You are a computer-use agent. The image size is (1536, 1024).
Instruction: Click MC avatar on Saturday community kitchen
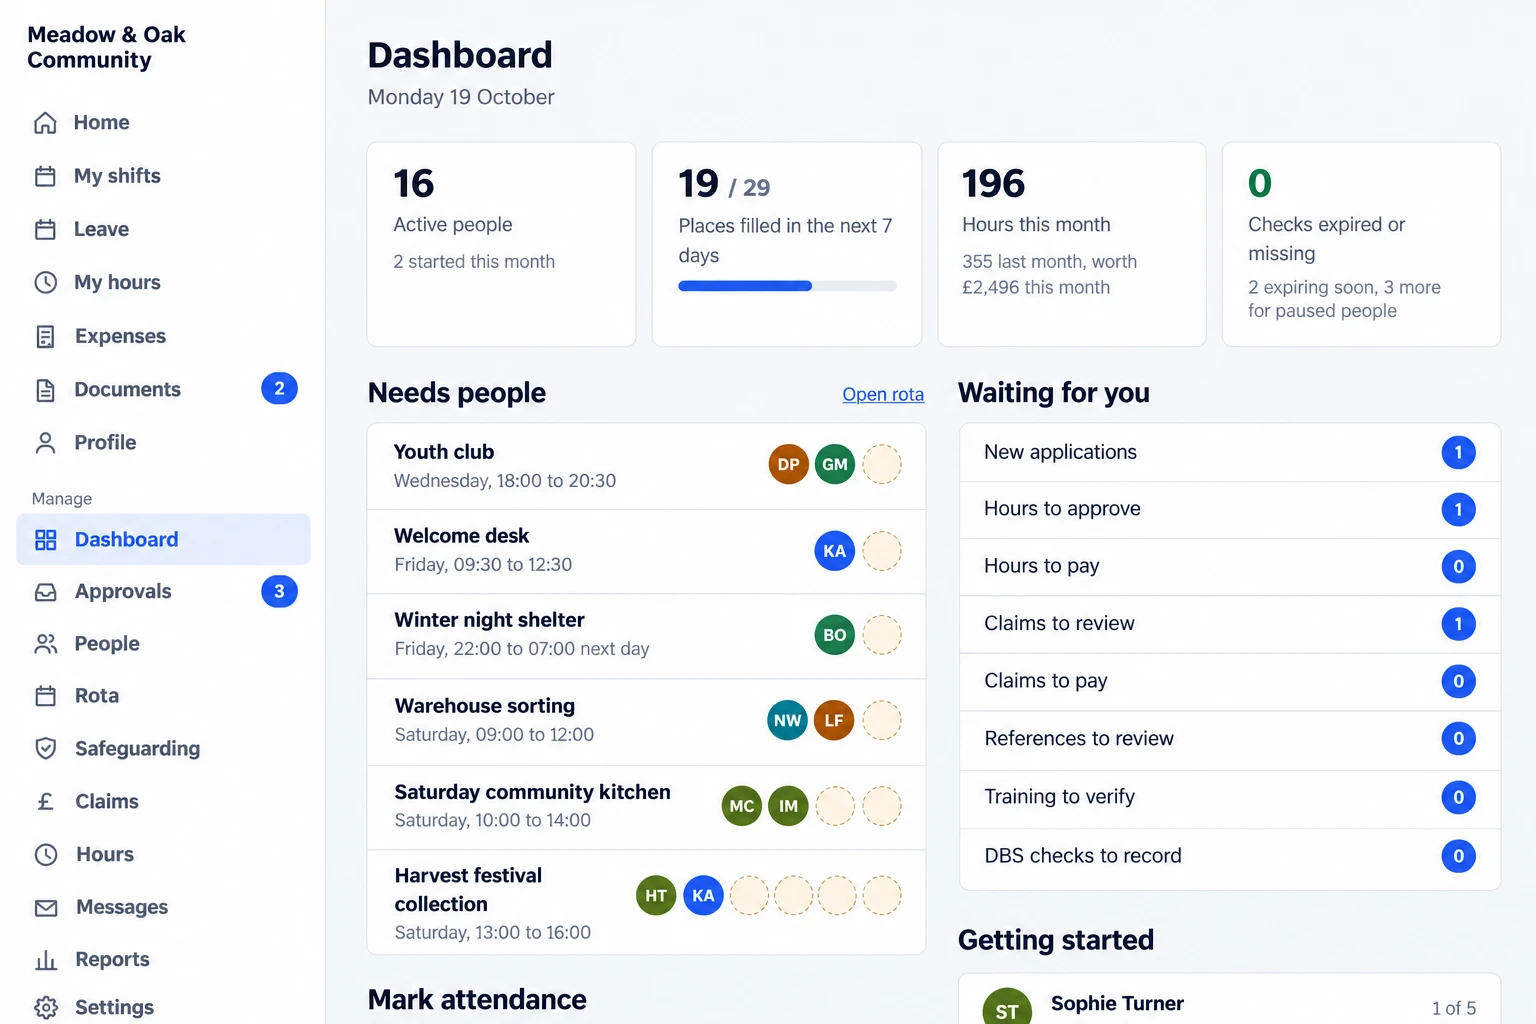pyautogui.click(x=742, y=806)
